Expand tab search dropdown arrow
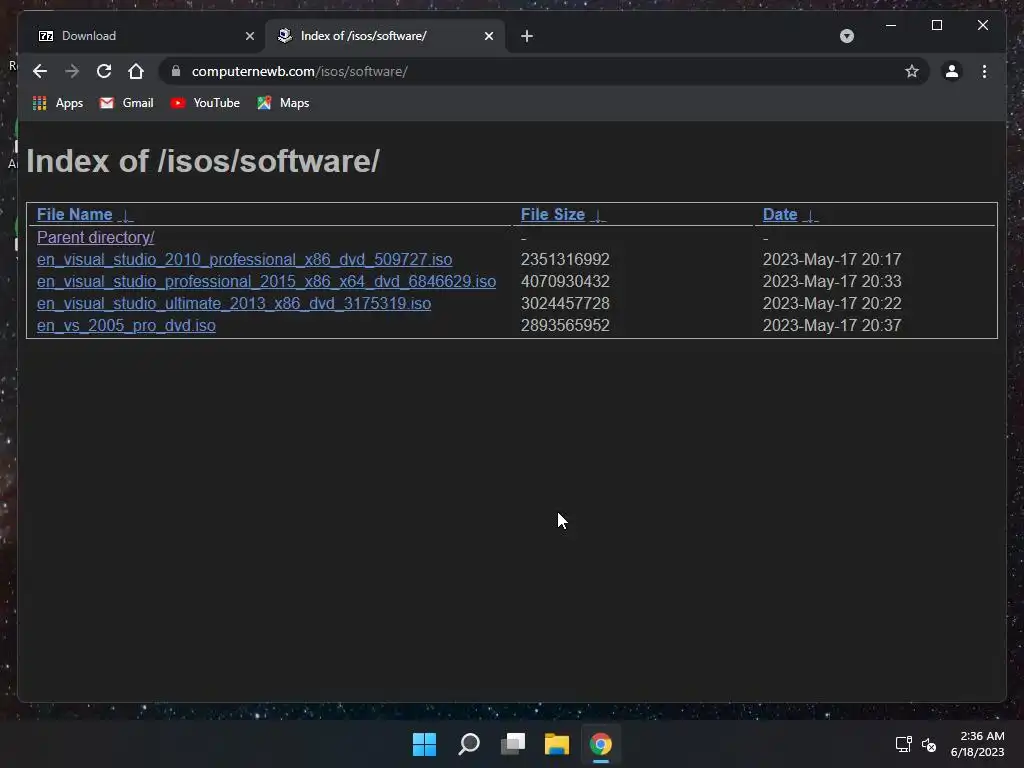Screen dimensions: 1024x768 click(846, 36)
